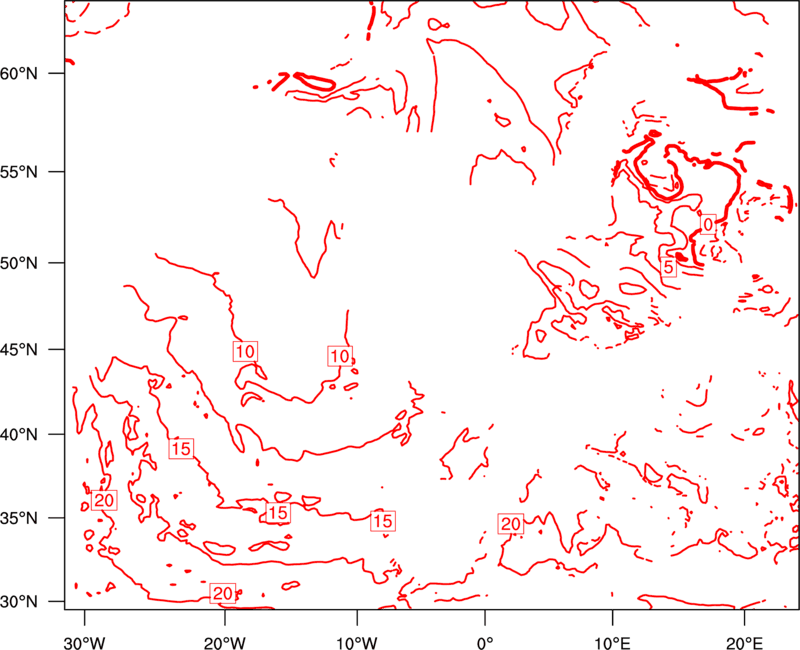
Task: Click the contour label 0
Action: tap(708, 224)
